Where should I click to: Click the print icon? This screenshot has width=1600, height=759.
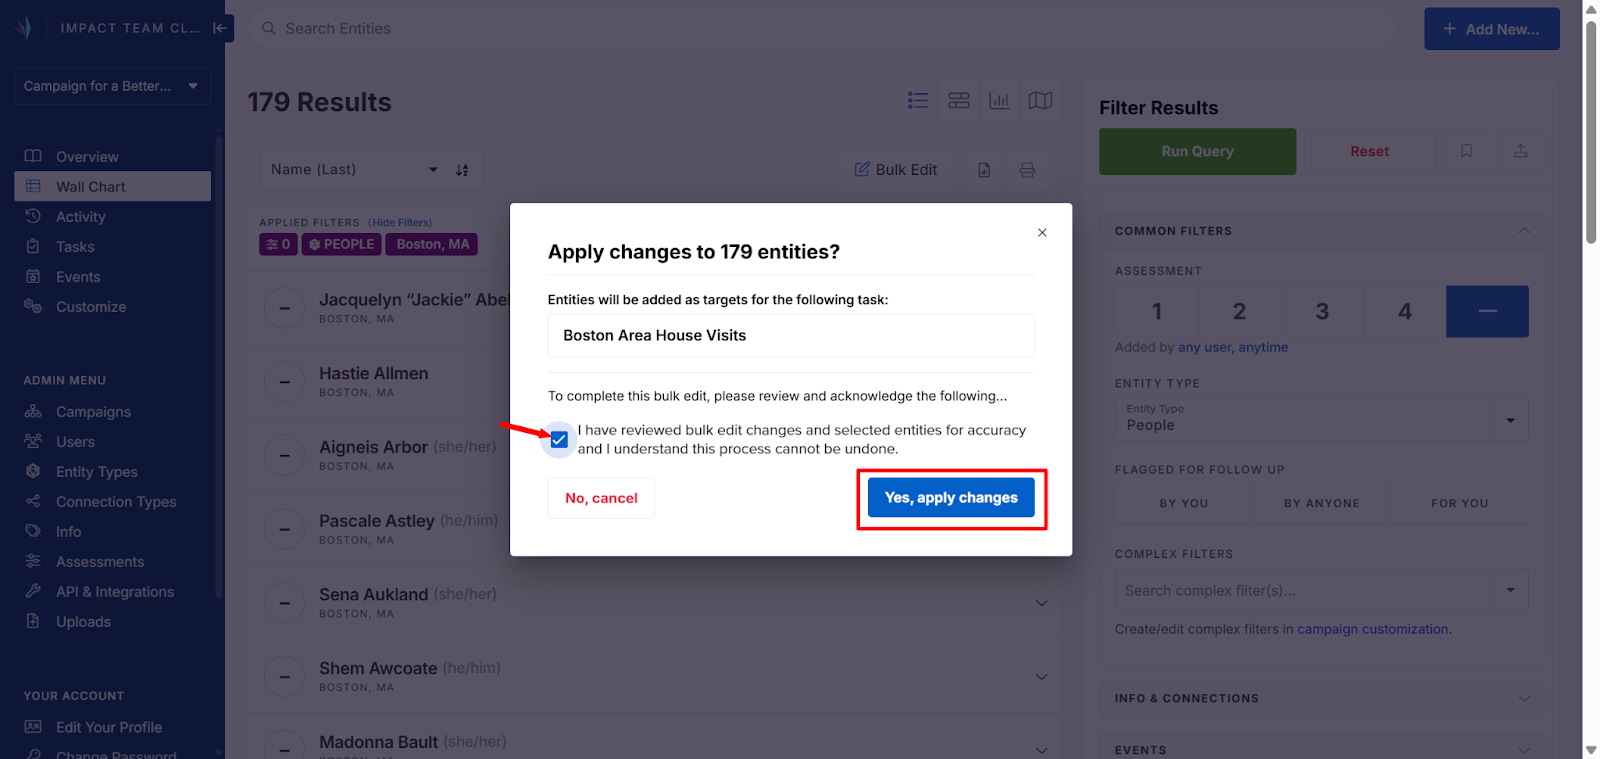point(1027,170)
